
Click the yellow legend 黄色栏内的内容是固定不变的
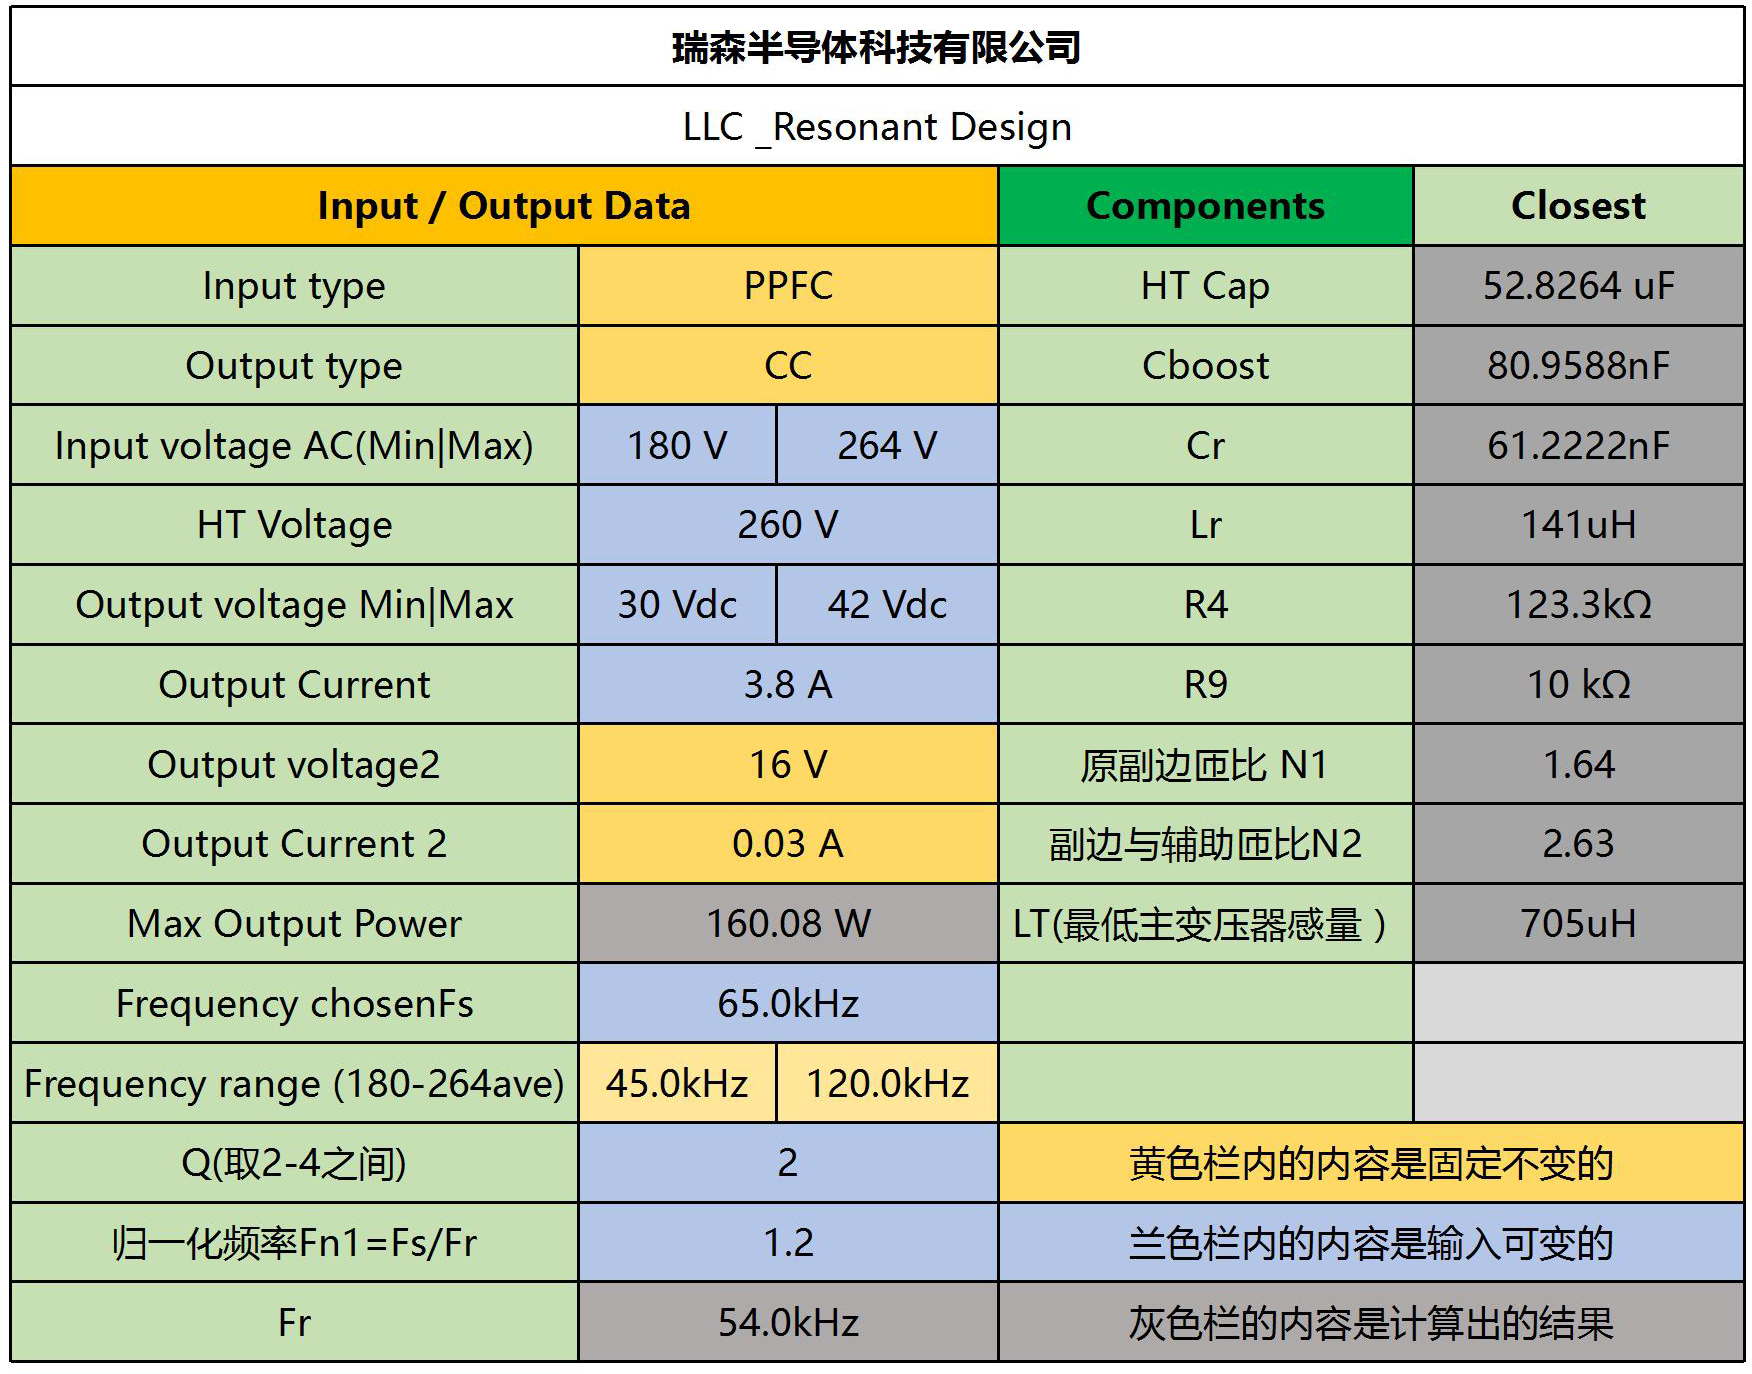pyautogui.click(x=1371, y=1163)
